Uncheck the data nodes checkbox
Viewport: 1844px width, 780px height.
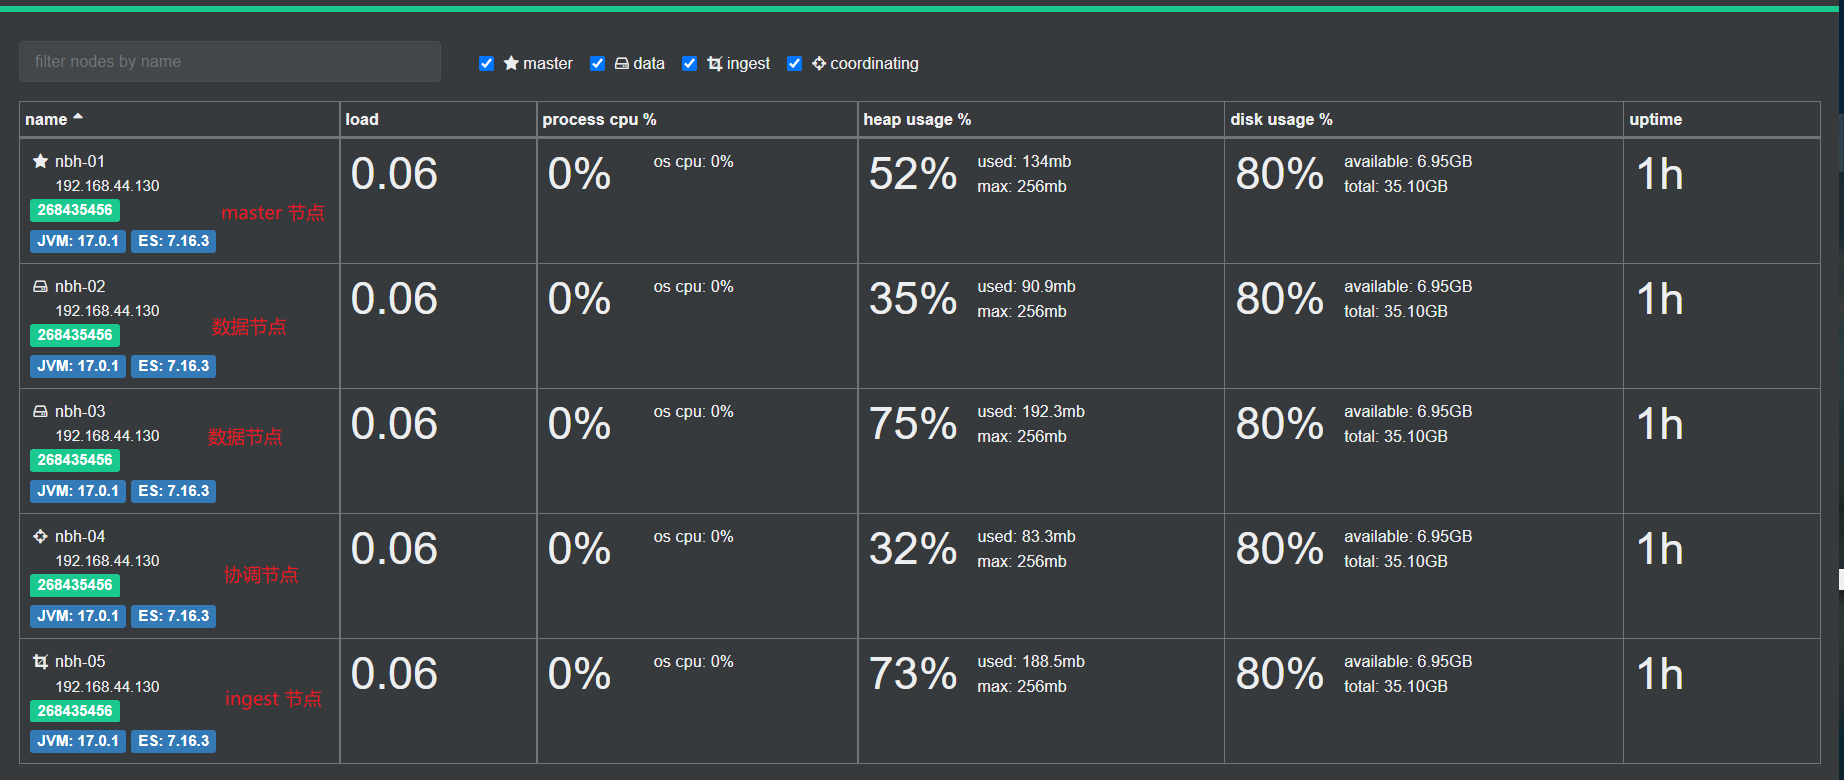(x=598, y=63)
